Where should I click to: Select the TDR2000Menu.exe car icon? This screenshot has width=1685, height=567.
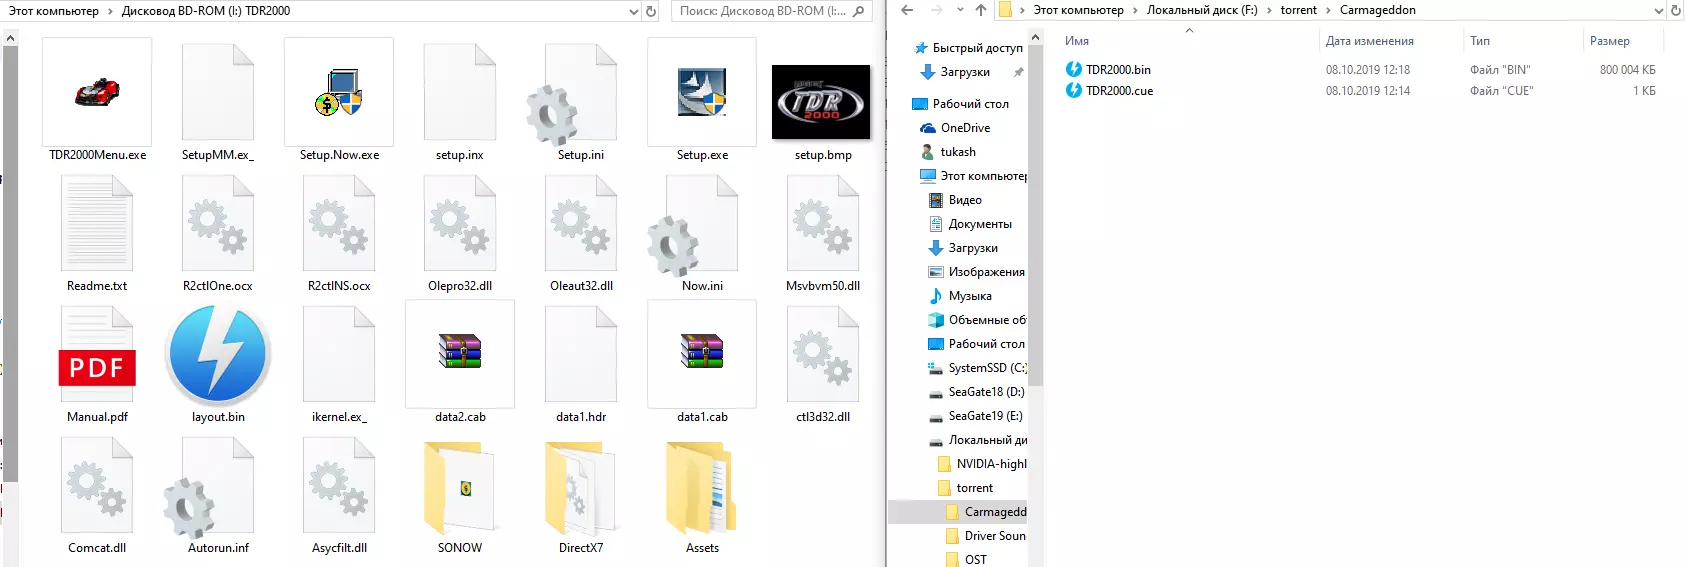pos(97,93)
